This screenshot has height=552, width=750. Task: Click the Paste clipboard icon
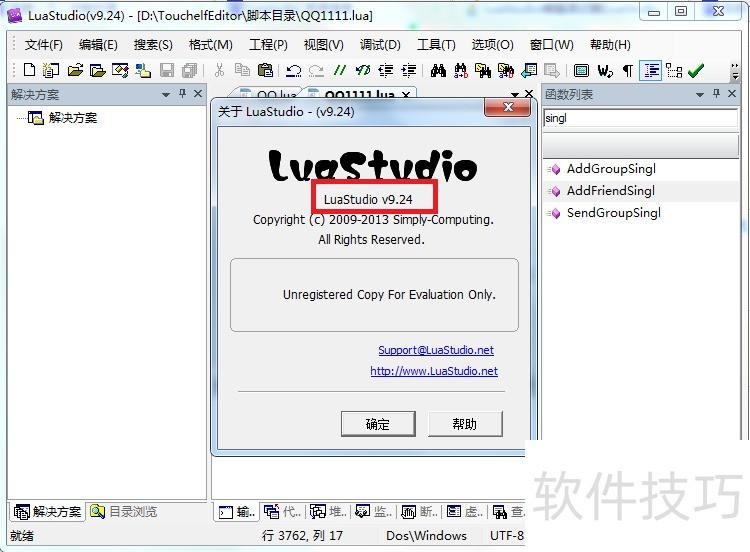(x=265, y=70)
